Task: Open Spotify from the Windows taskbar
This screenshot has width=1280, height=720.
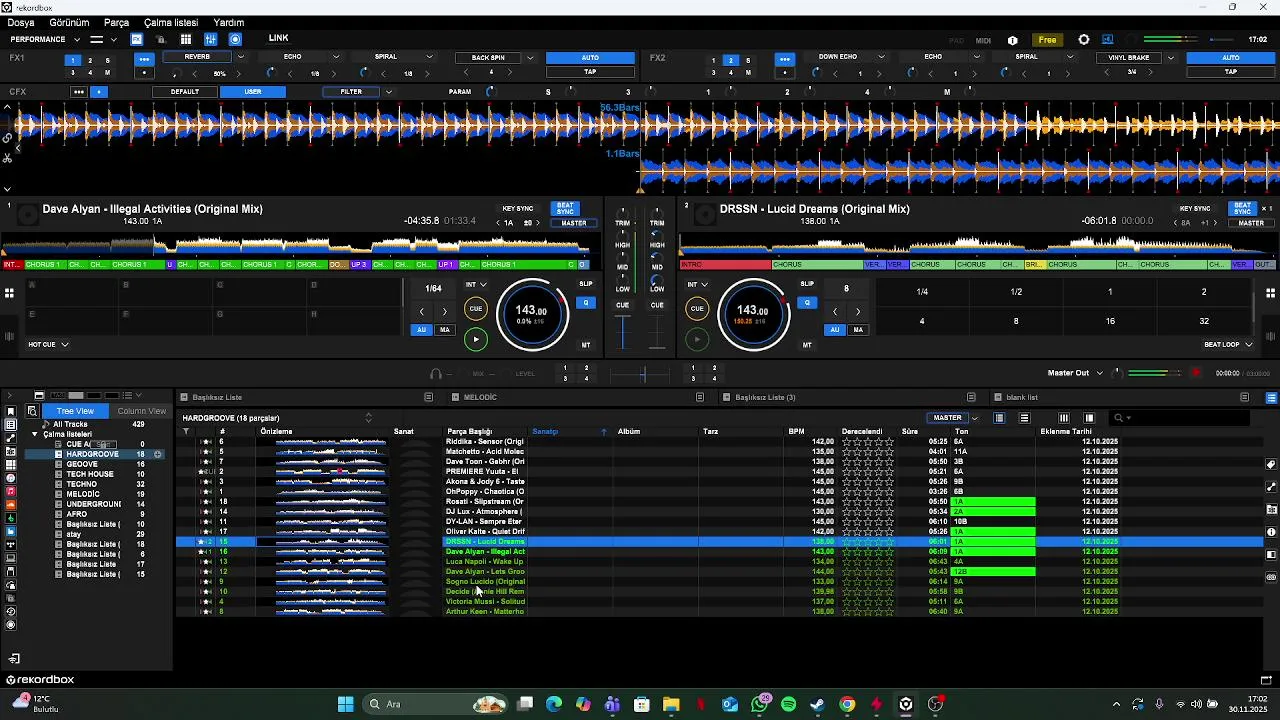Action: coord(788,704)
